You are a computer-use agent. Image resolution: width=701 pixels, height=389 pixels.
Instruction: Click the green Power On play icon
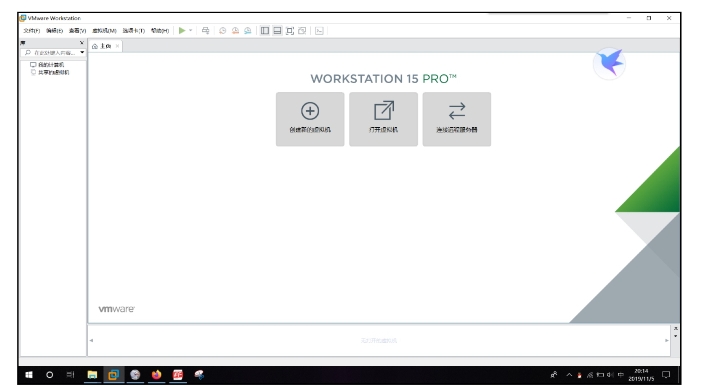pos(182,30)
